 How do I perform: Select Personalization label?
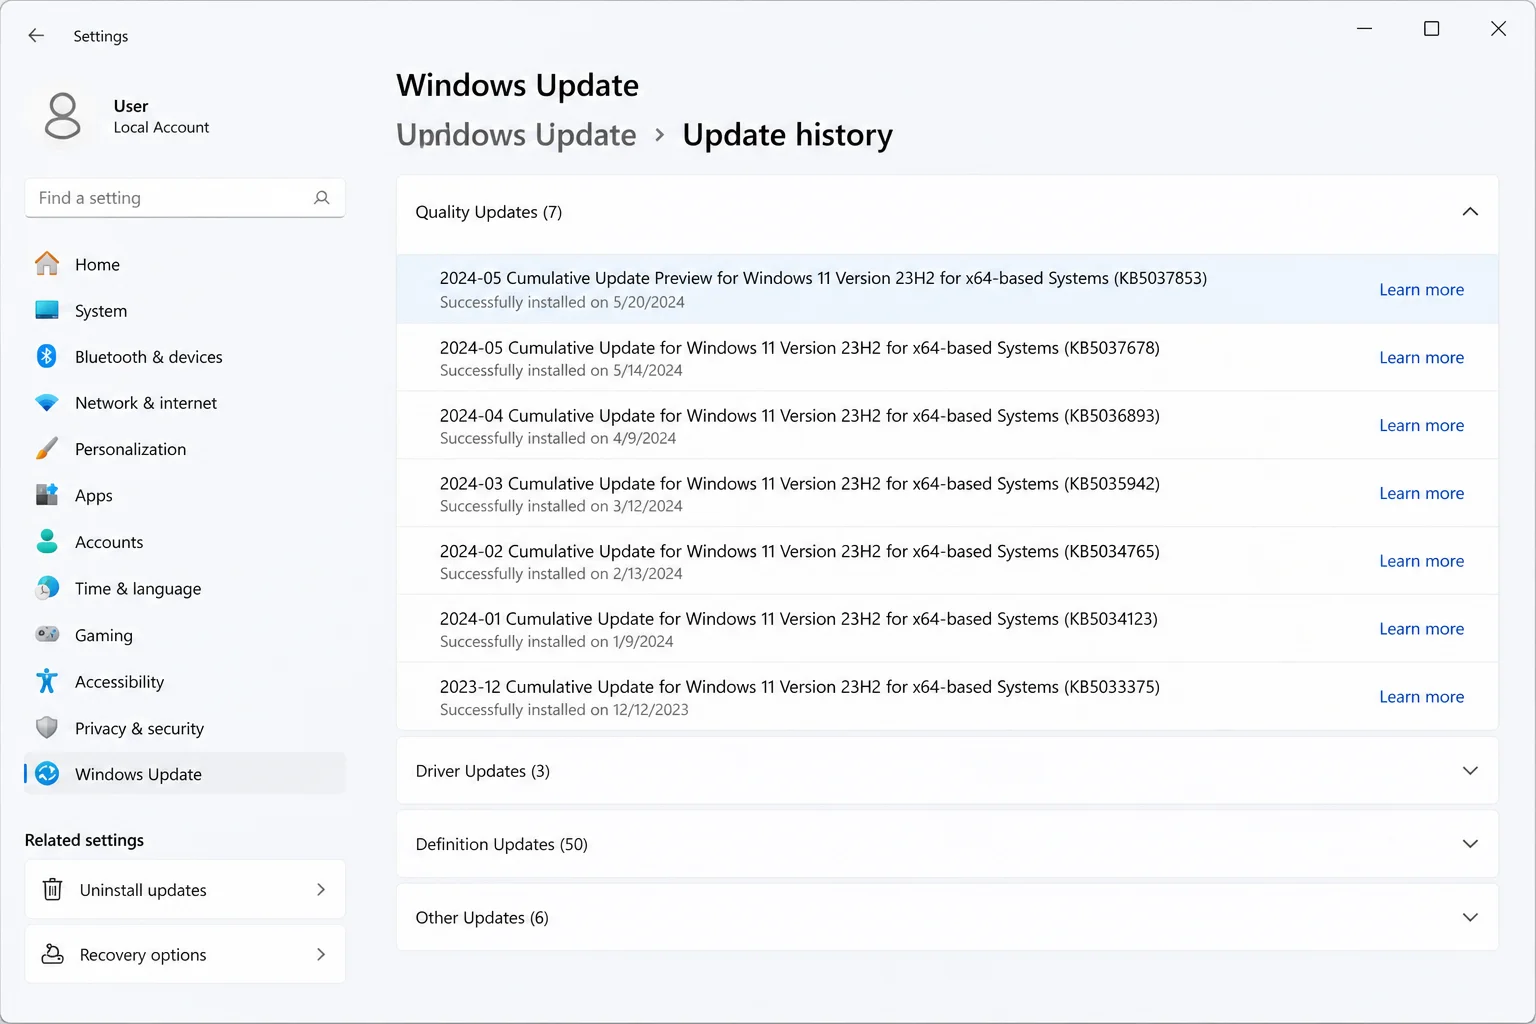(130, 449)
